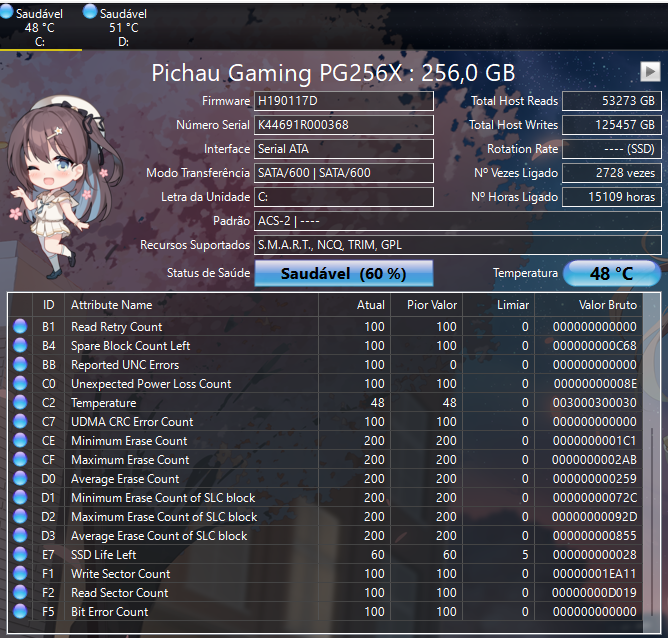Click the status orb for Average Erase Count

point(20,479)
